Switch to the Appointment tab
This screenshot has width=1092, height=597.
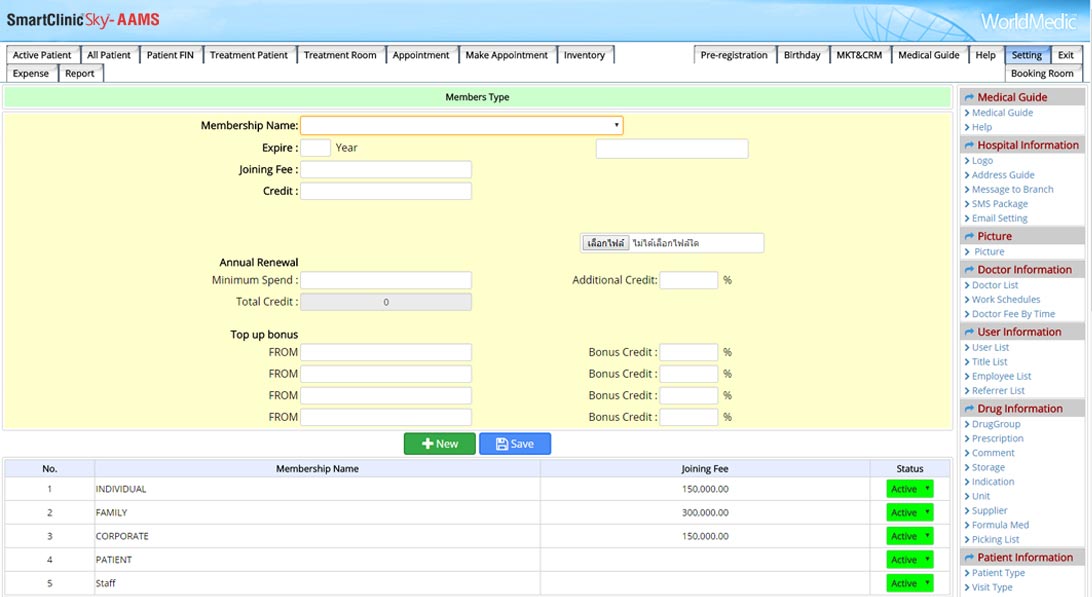coord(421,55)
